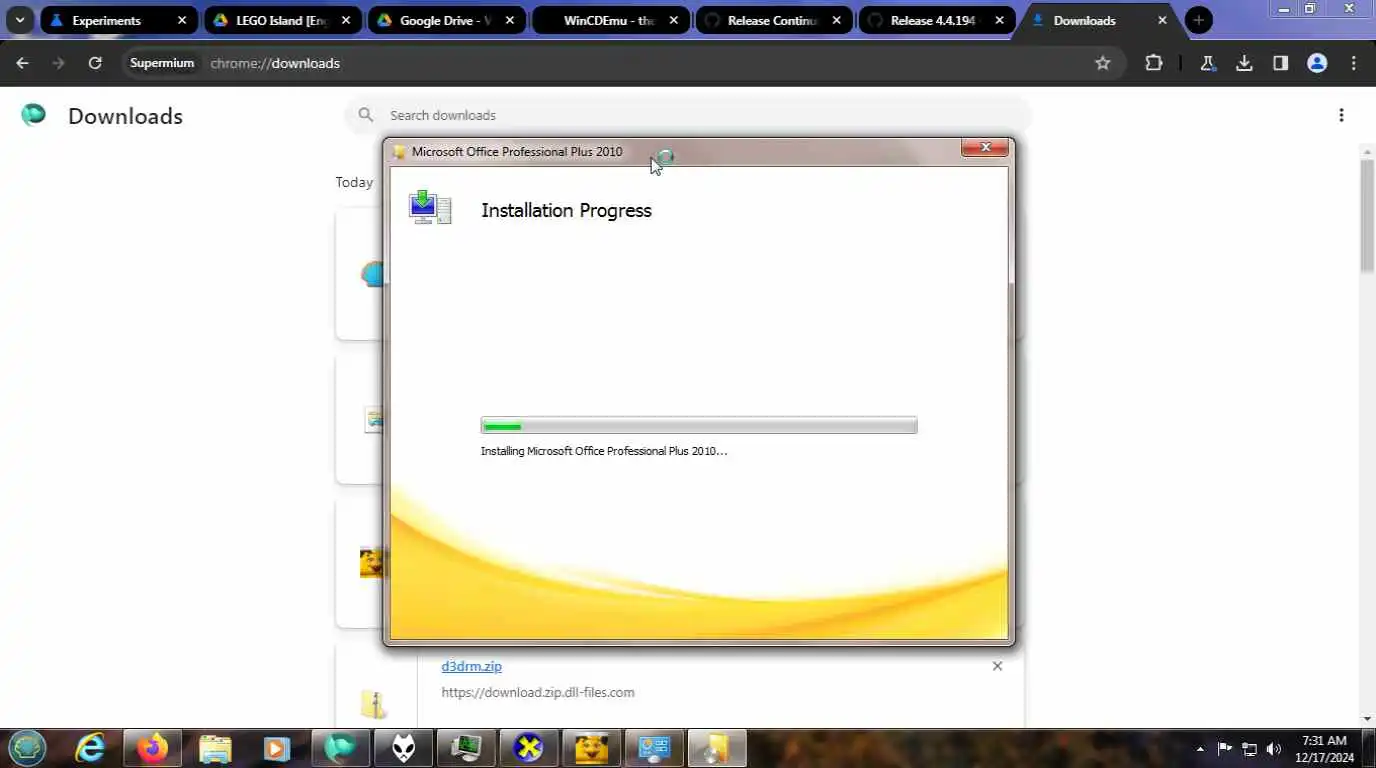Image resolution: width=1376 pixels, height=768 pixels.
Task: Open the LEGO Island face taskbar icon
Action: (x=591, y=748)
